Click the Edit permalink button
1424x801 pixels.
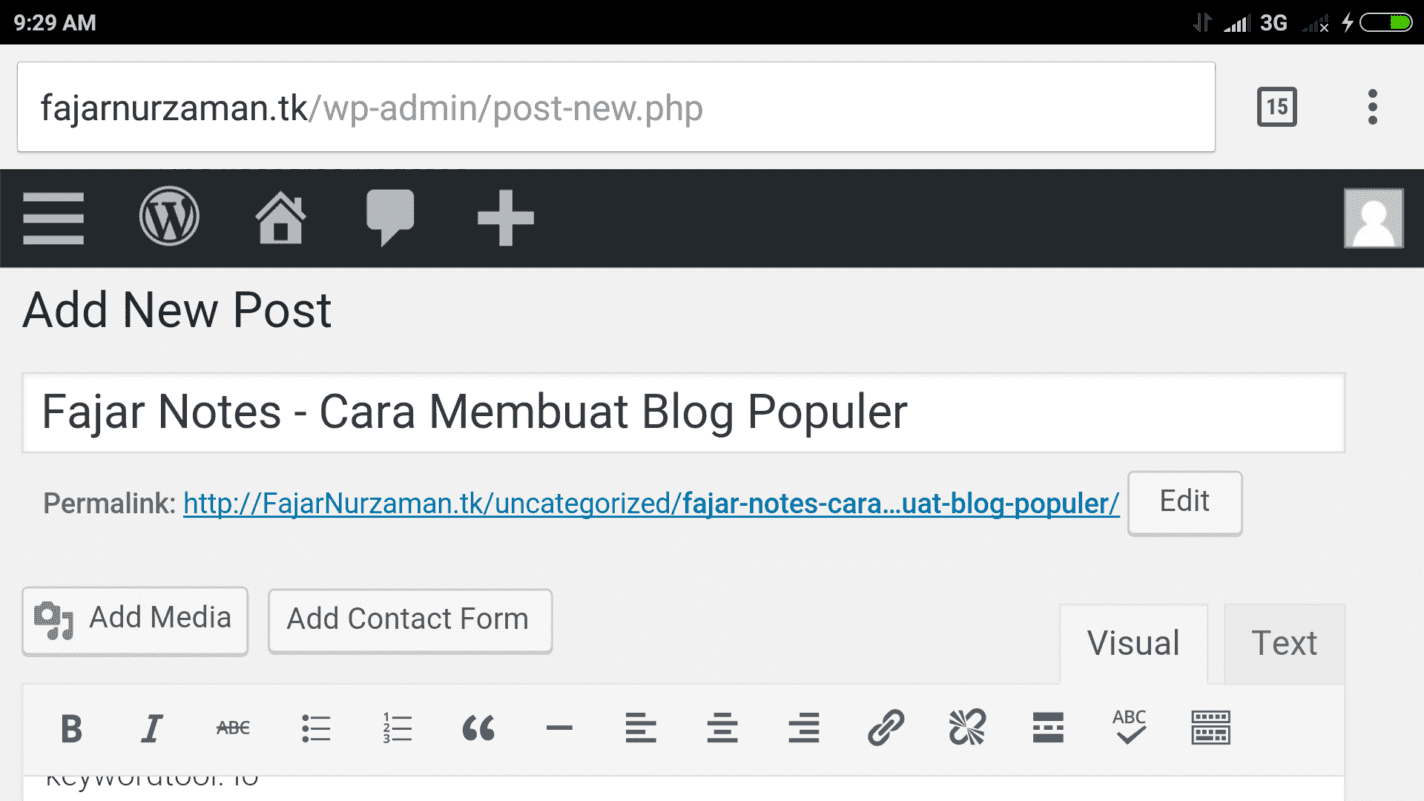(1185, 502)
